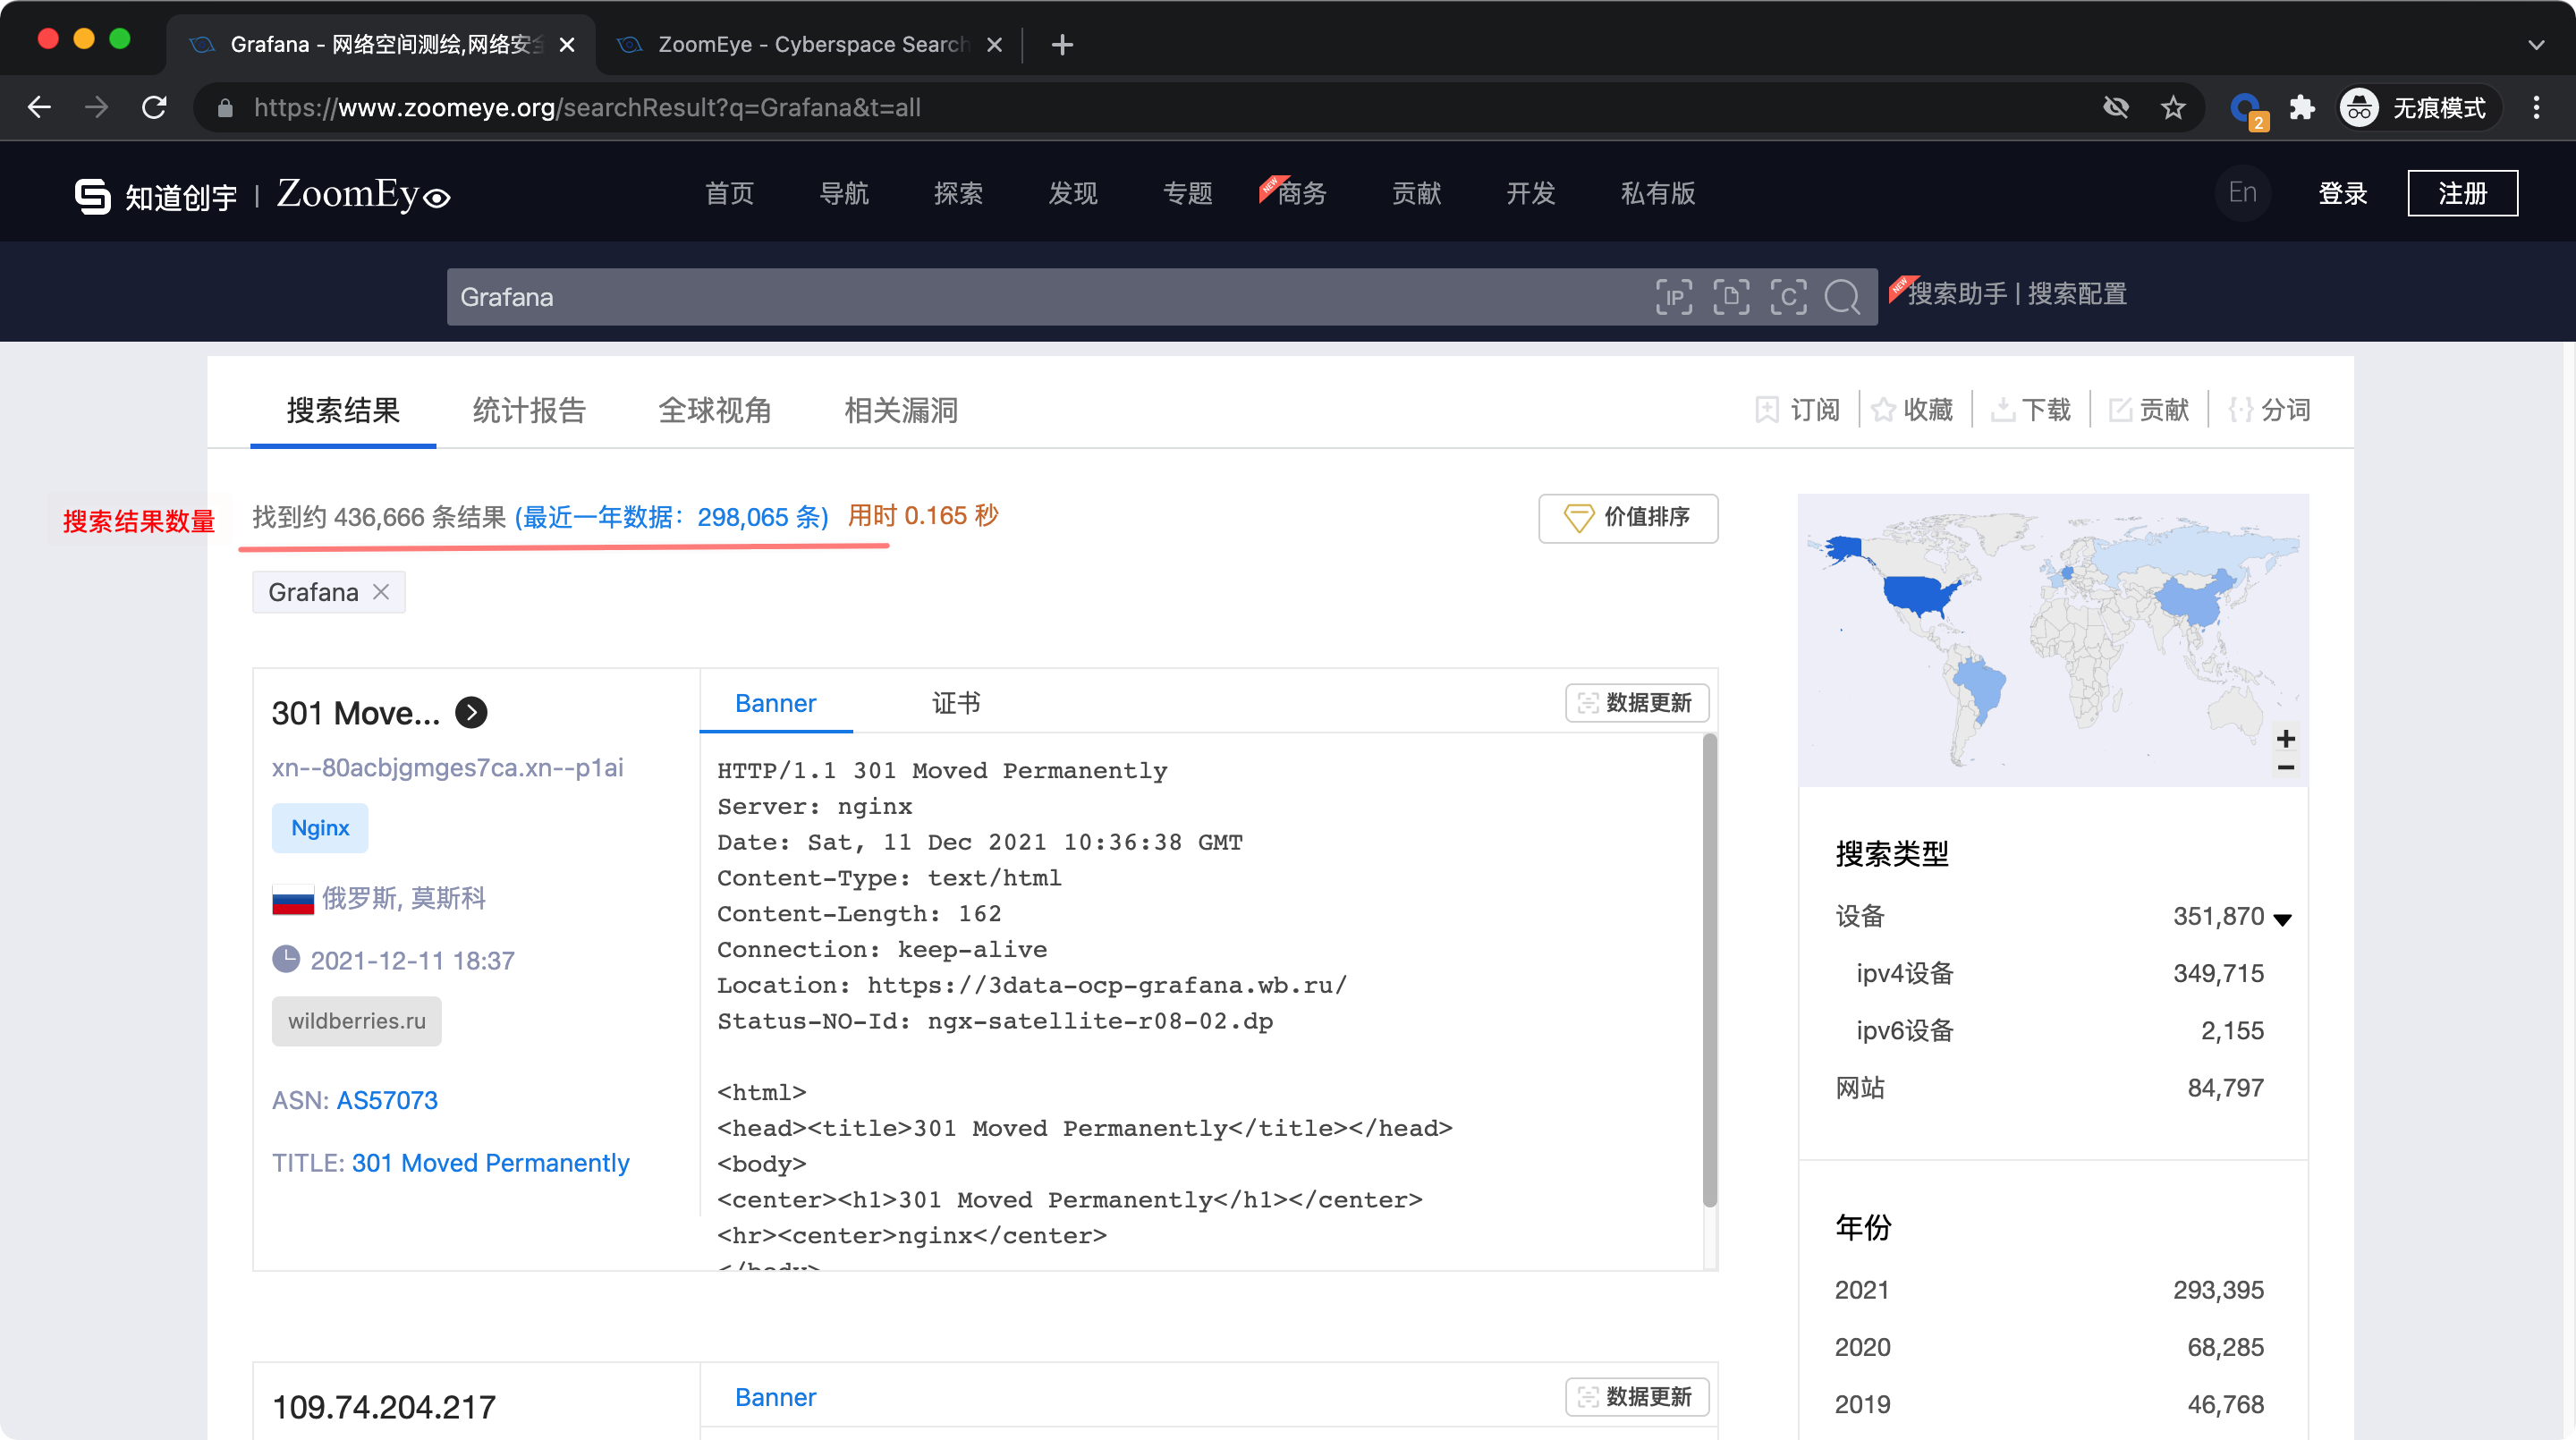Image resolution: width=2576 pixels, height=1440 pixels.
Task: Click the banner panel vertical scrollbar
Action: coord(1709,970)
